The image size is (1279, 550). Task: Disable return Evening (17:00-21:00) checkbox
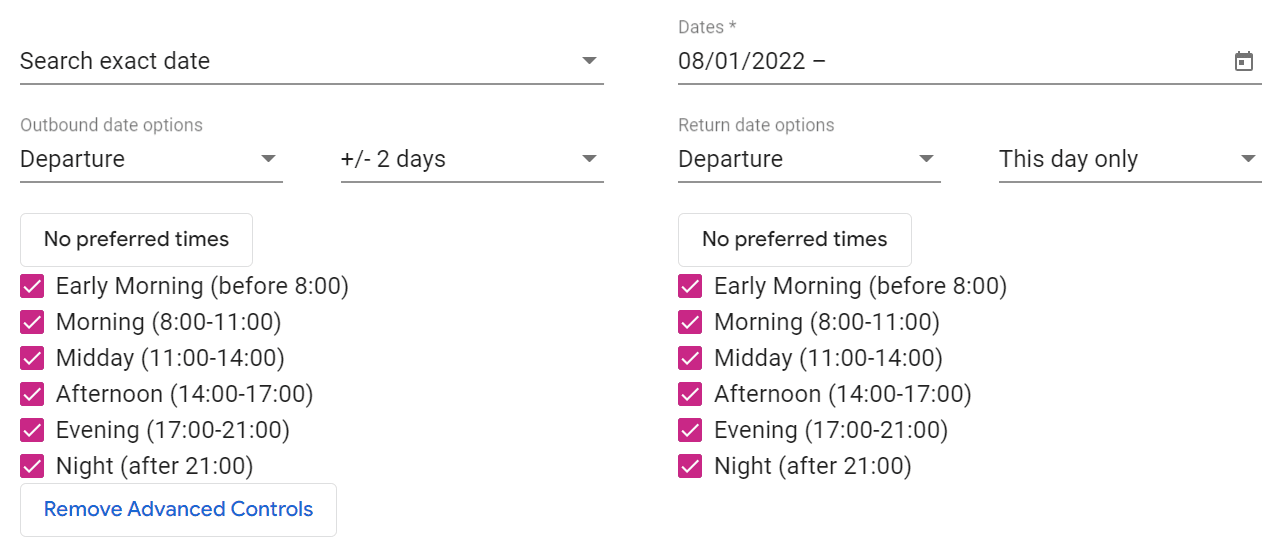point(690,431)
